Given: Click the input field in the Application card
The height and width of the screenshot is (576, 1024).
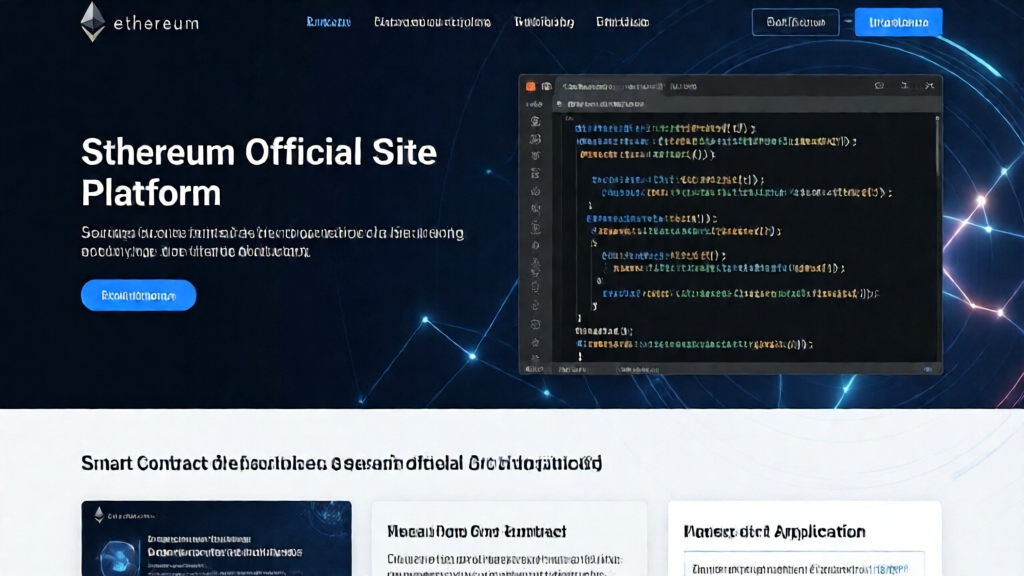Looking at the screenshot, I should 804,564.
